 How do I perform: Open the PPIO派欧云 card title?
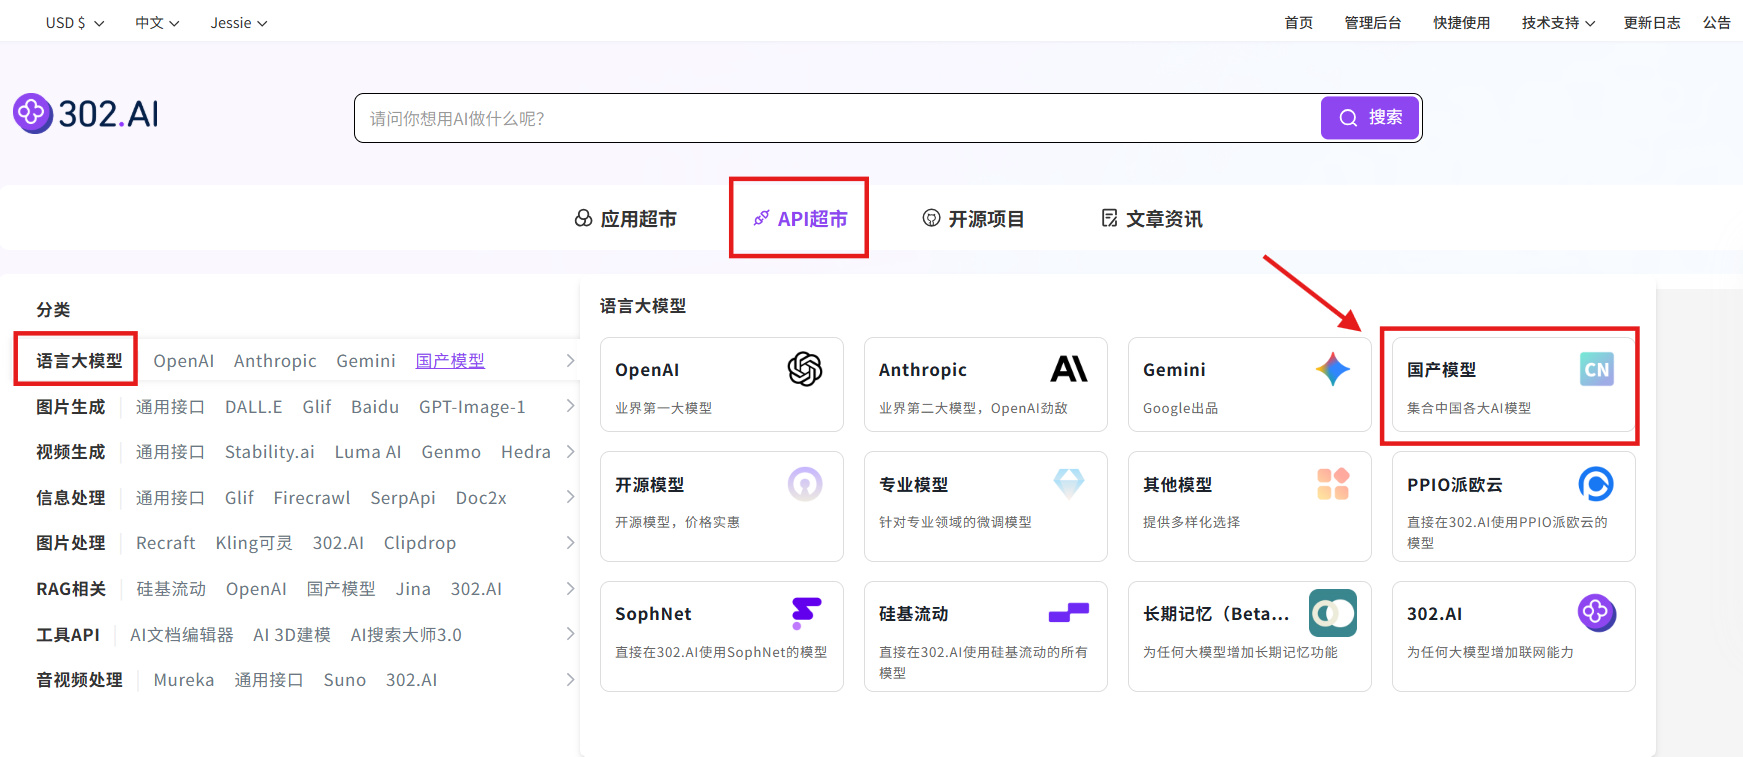coord(1455,485)
